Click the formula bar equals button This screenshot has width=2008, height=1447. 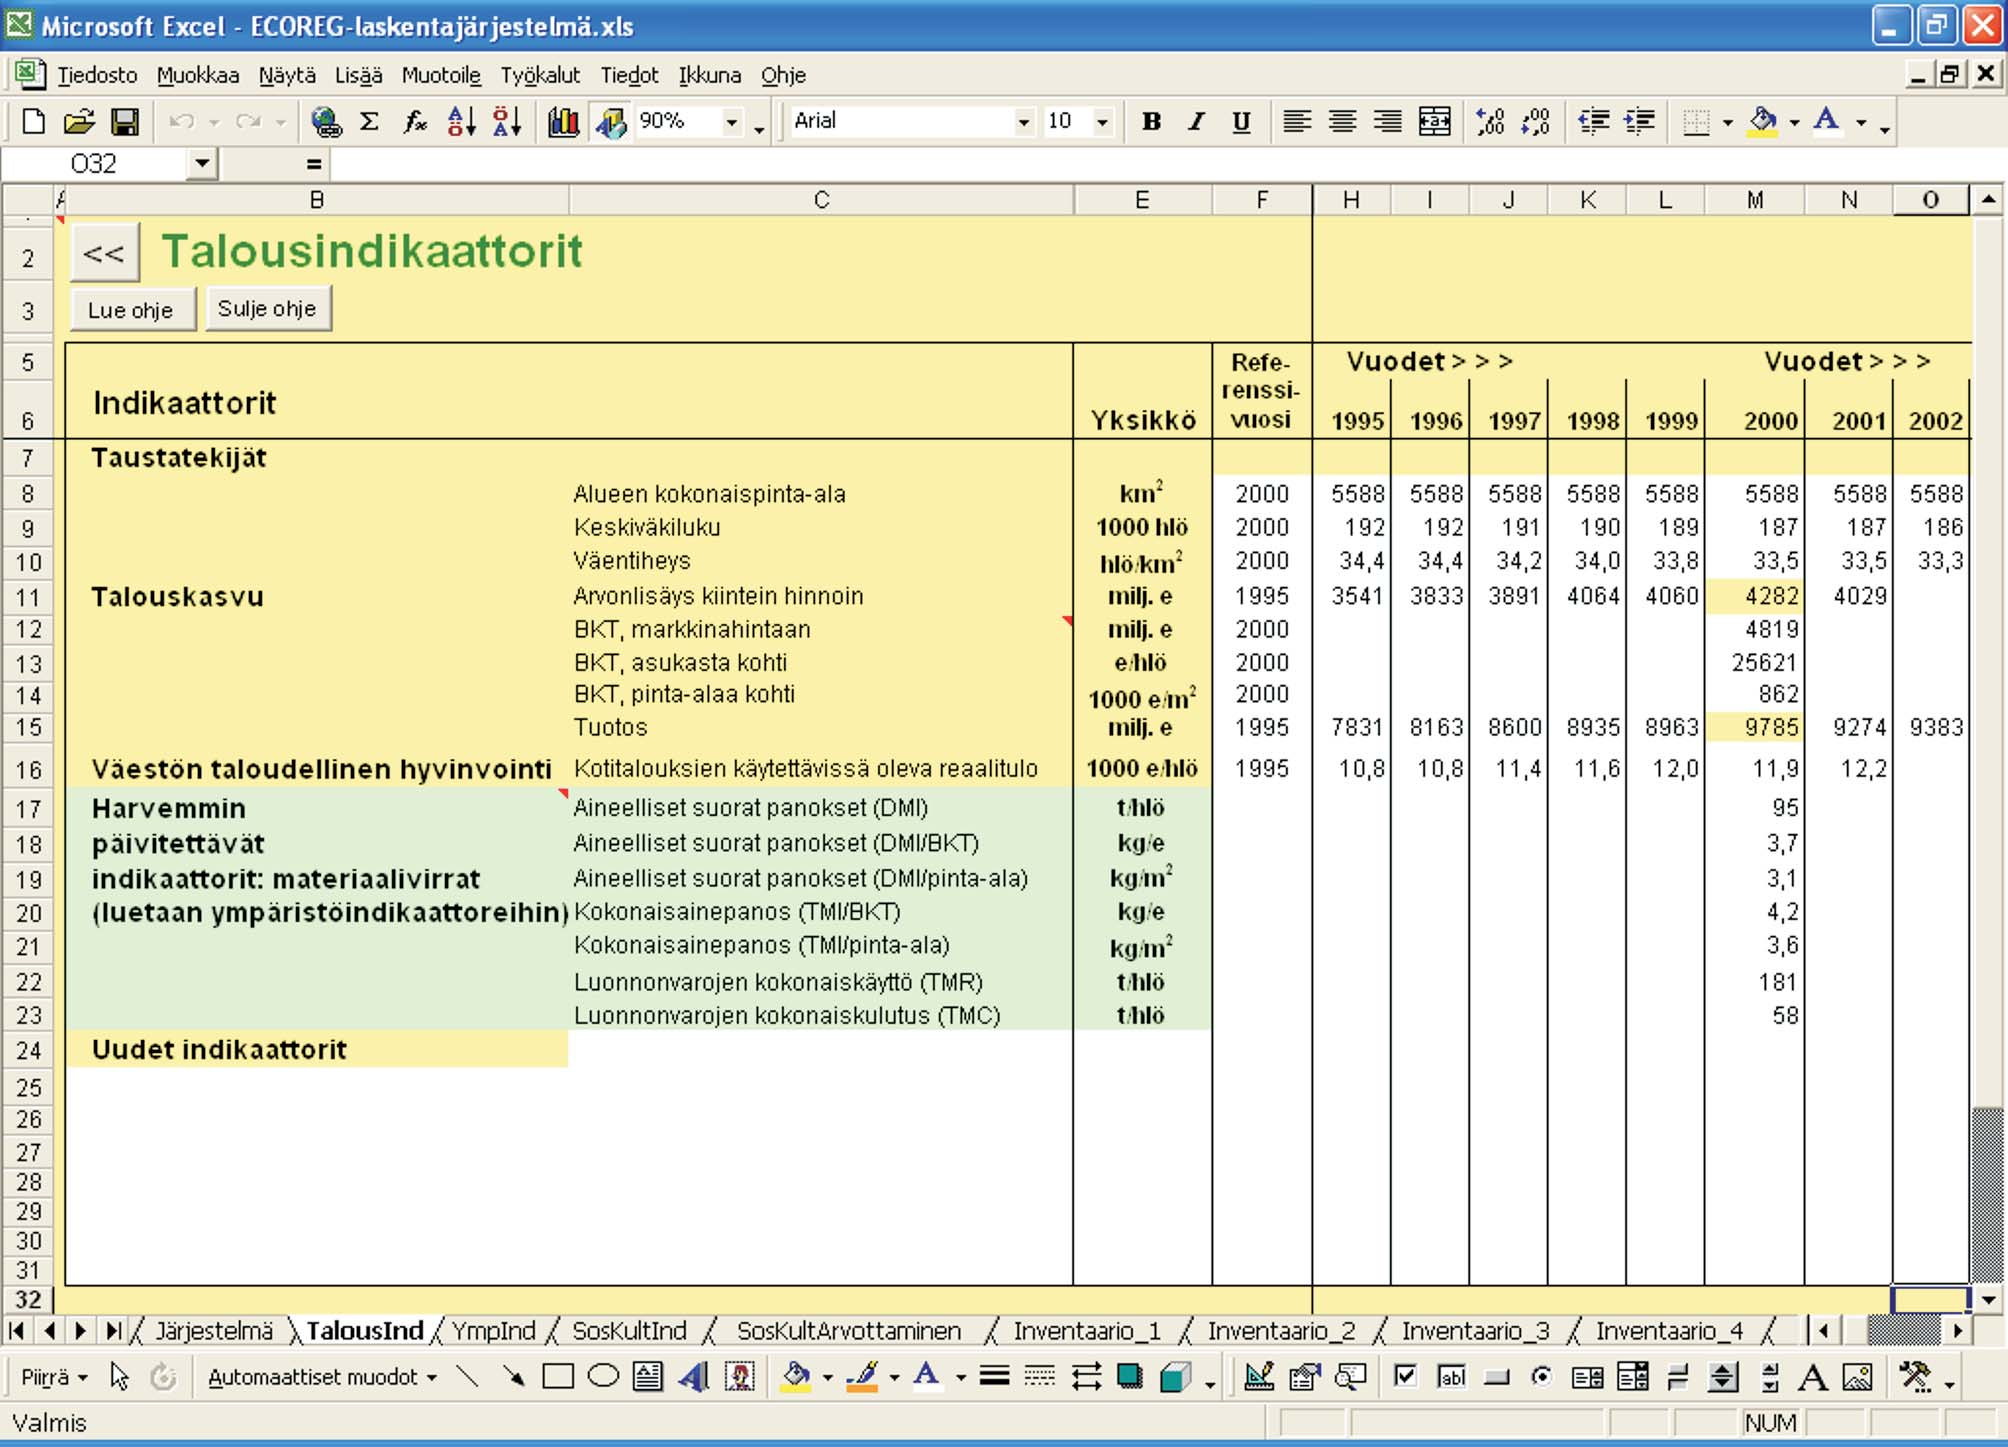click(314, 164)
